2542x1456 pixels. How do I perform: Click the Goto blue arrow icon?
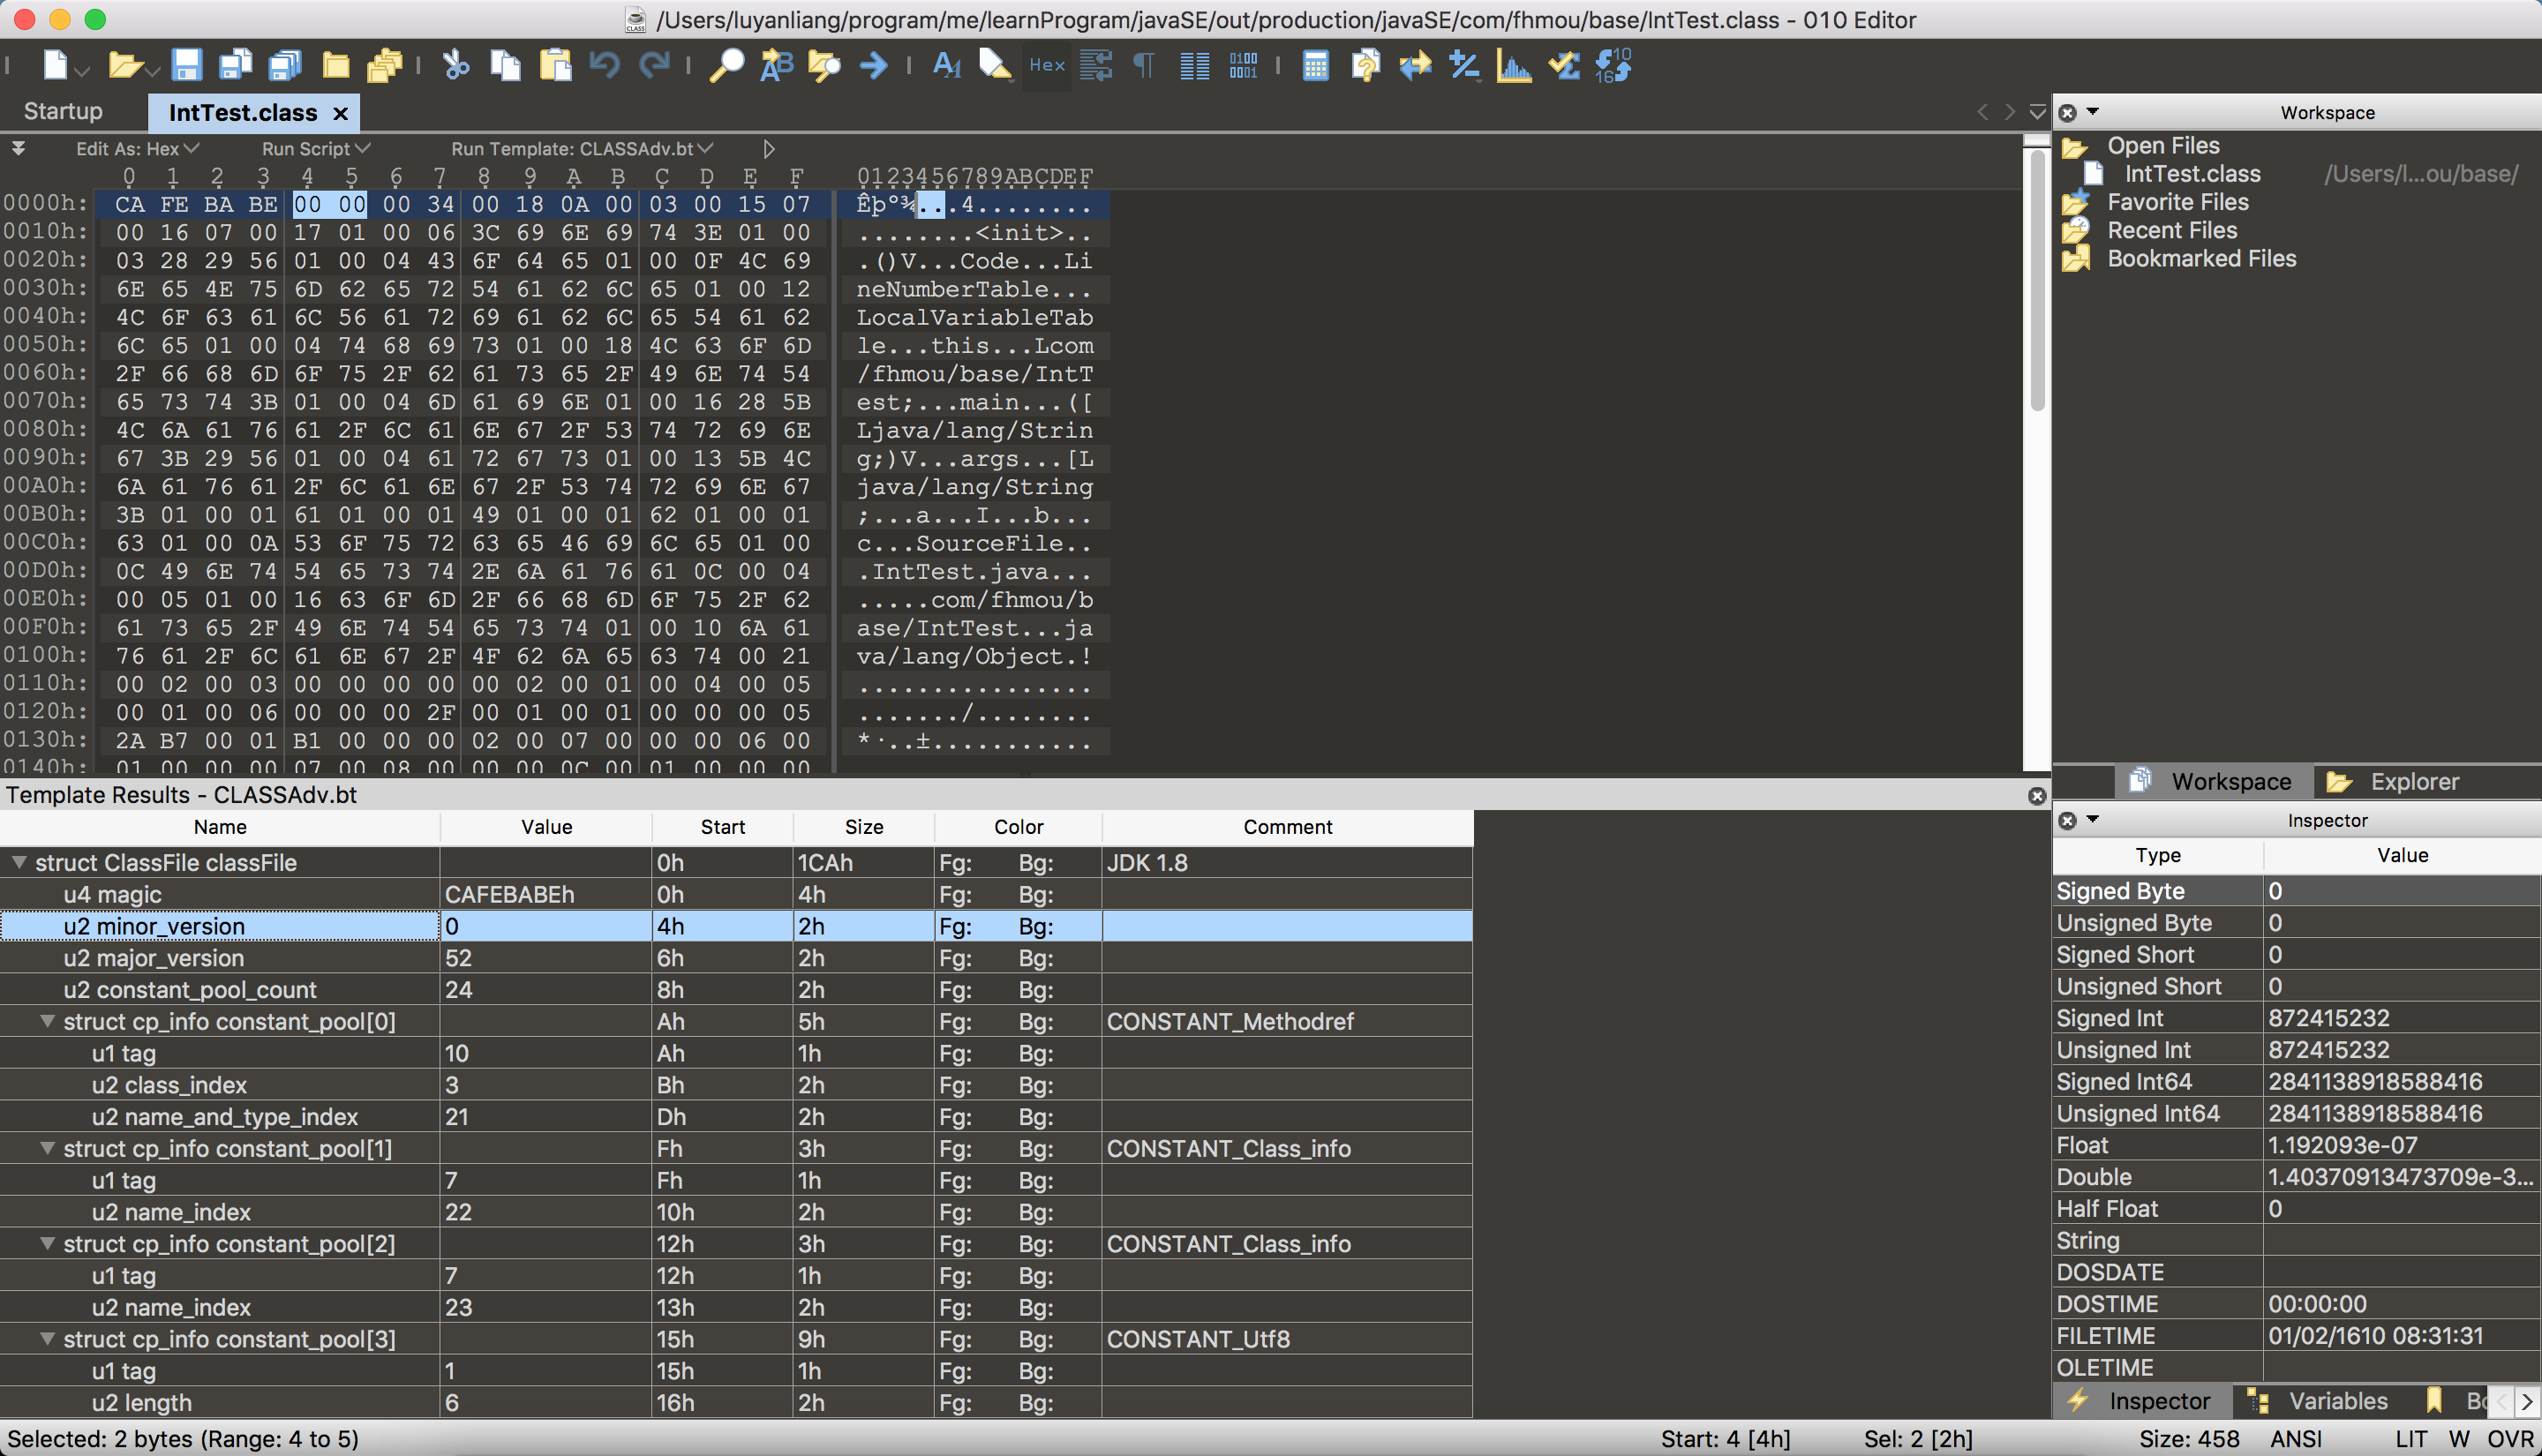point(874,66)
